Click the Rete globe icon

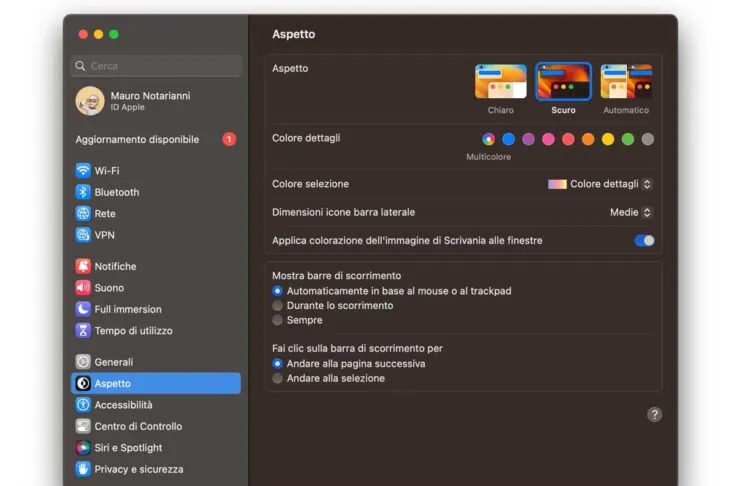[x=83, y=214]
